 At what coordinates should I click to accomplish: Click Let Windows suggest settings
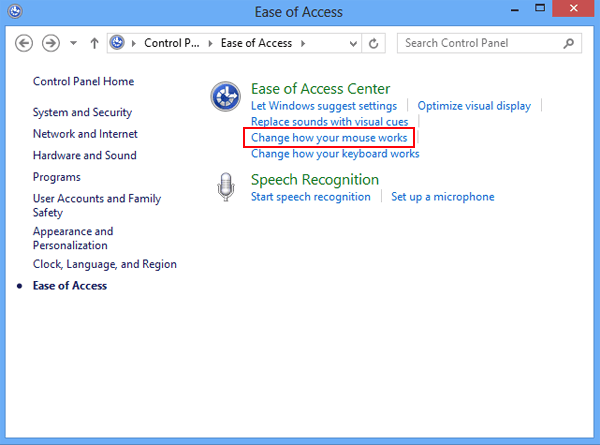click(x=324, y=106)
